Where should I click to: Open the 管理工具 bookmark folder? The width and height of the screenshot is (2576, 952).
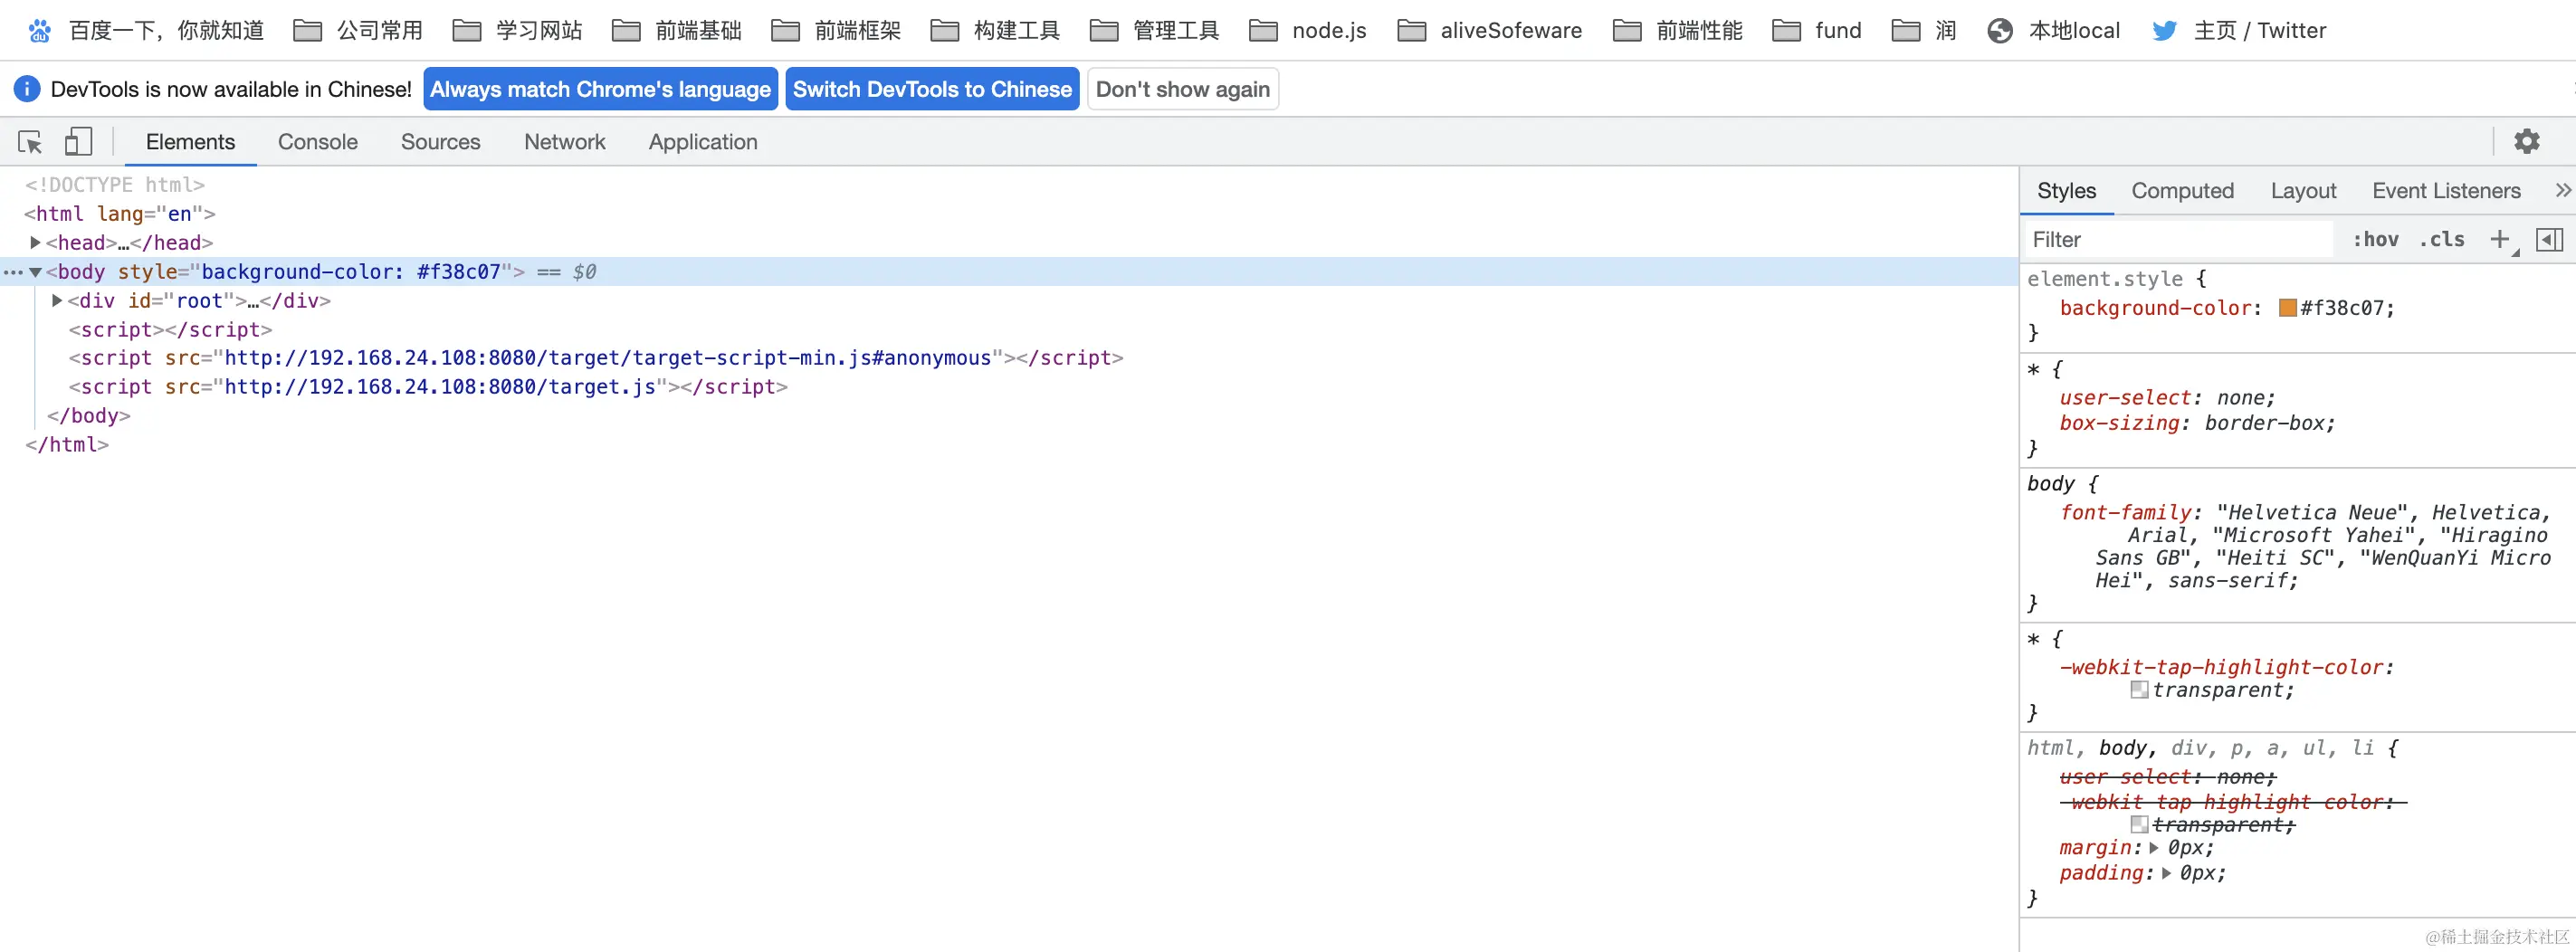click(x=1154, y=30)
